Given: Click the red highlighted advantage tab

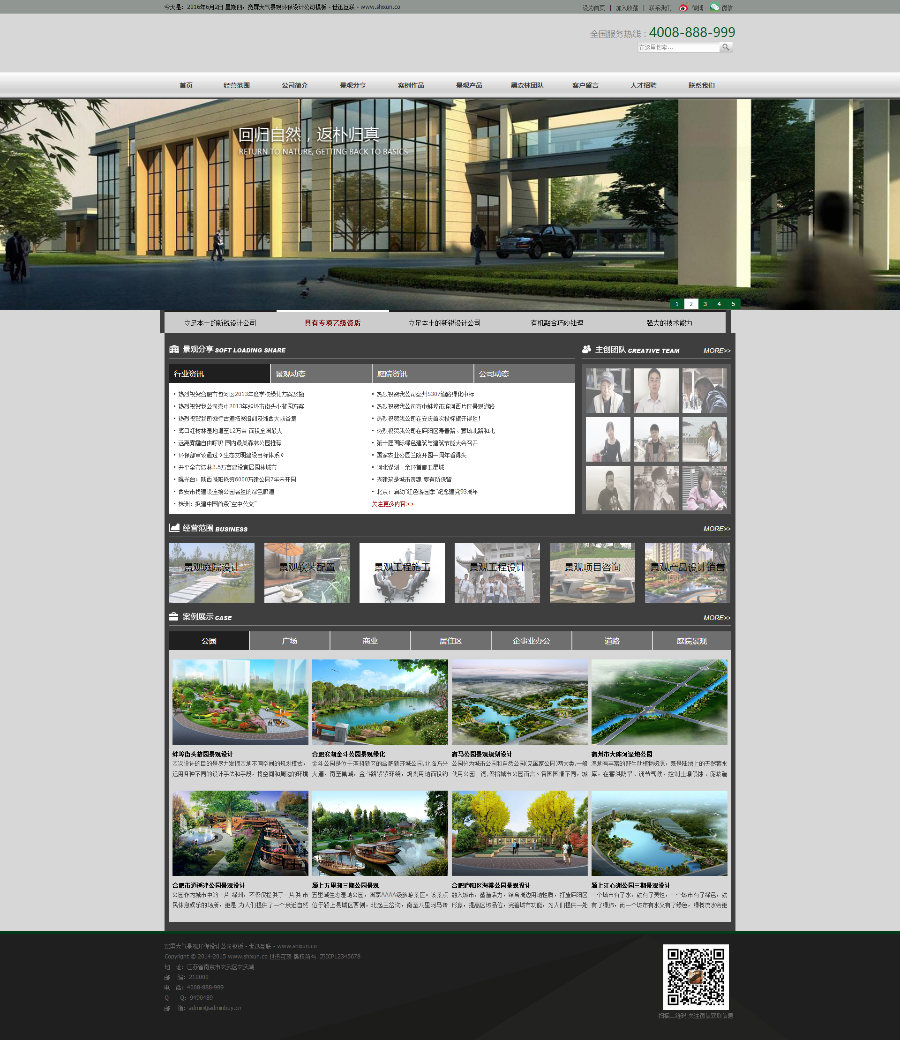Looking at the screenshot, I should (332, 323).
